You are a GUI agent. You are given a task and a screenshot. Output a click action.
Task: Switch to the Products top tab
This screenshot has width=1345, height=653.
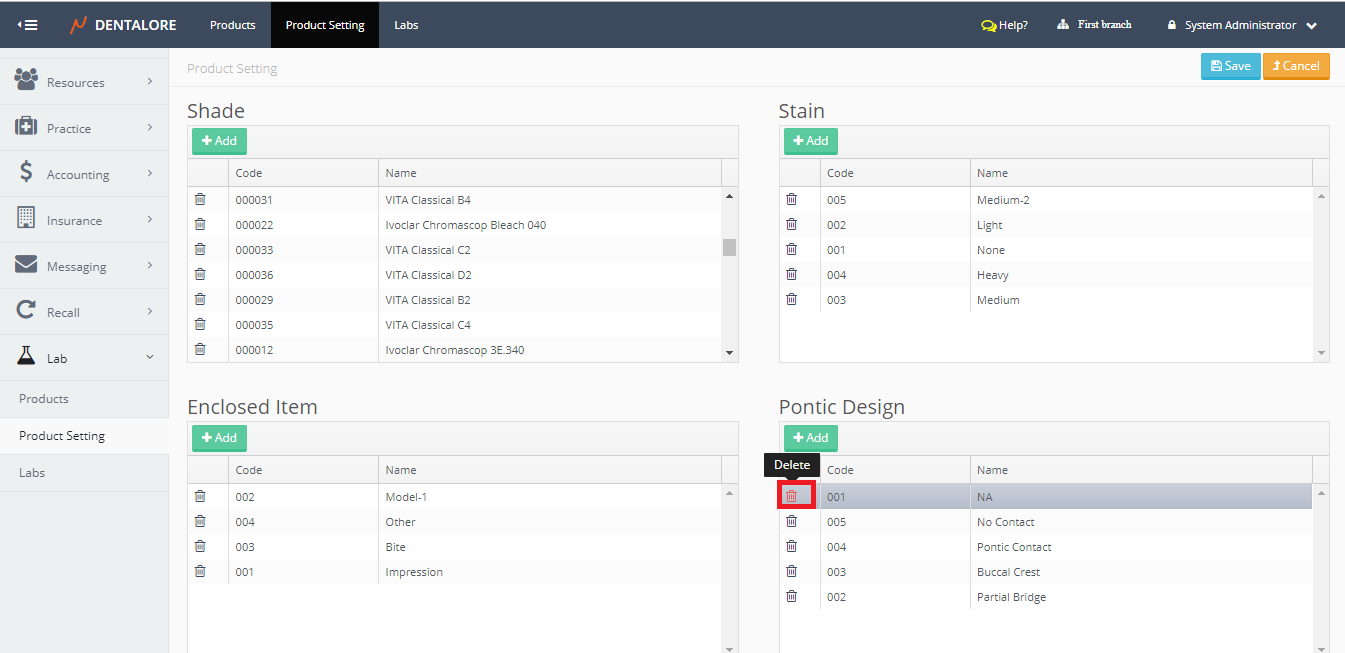click(x=232, y=25)
